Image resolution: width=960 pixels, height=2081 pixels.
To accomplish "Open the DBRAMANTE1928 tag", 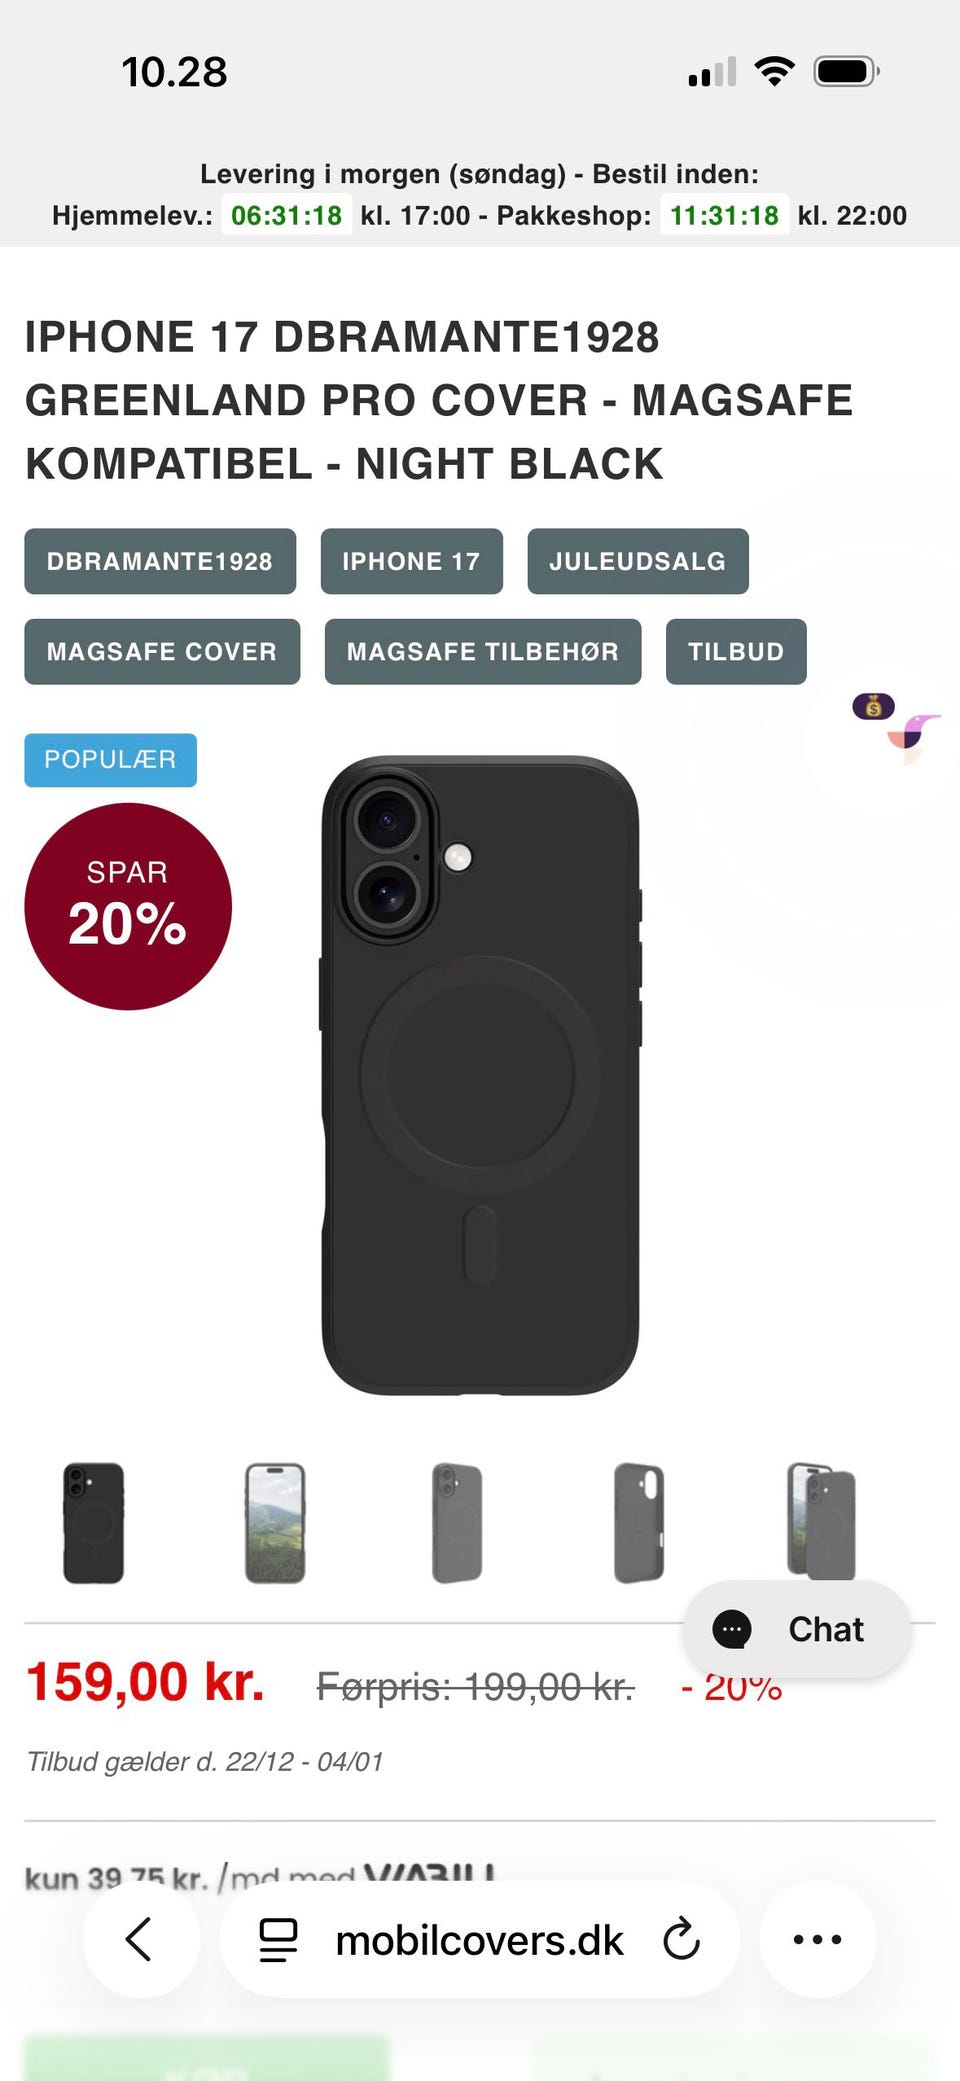I will (x=160, y=561).
